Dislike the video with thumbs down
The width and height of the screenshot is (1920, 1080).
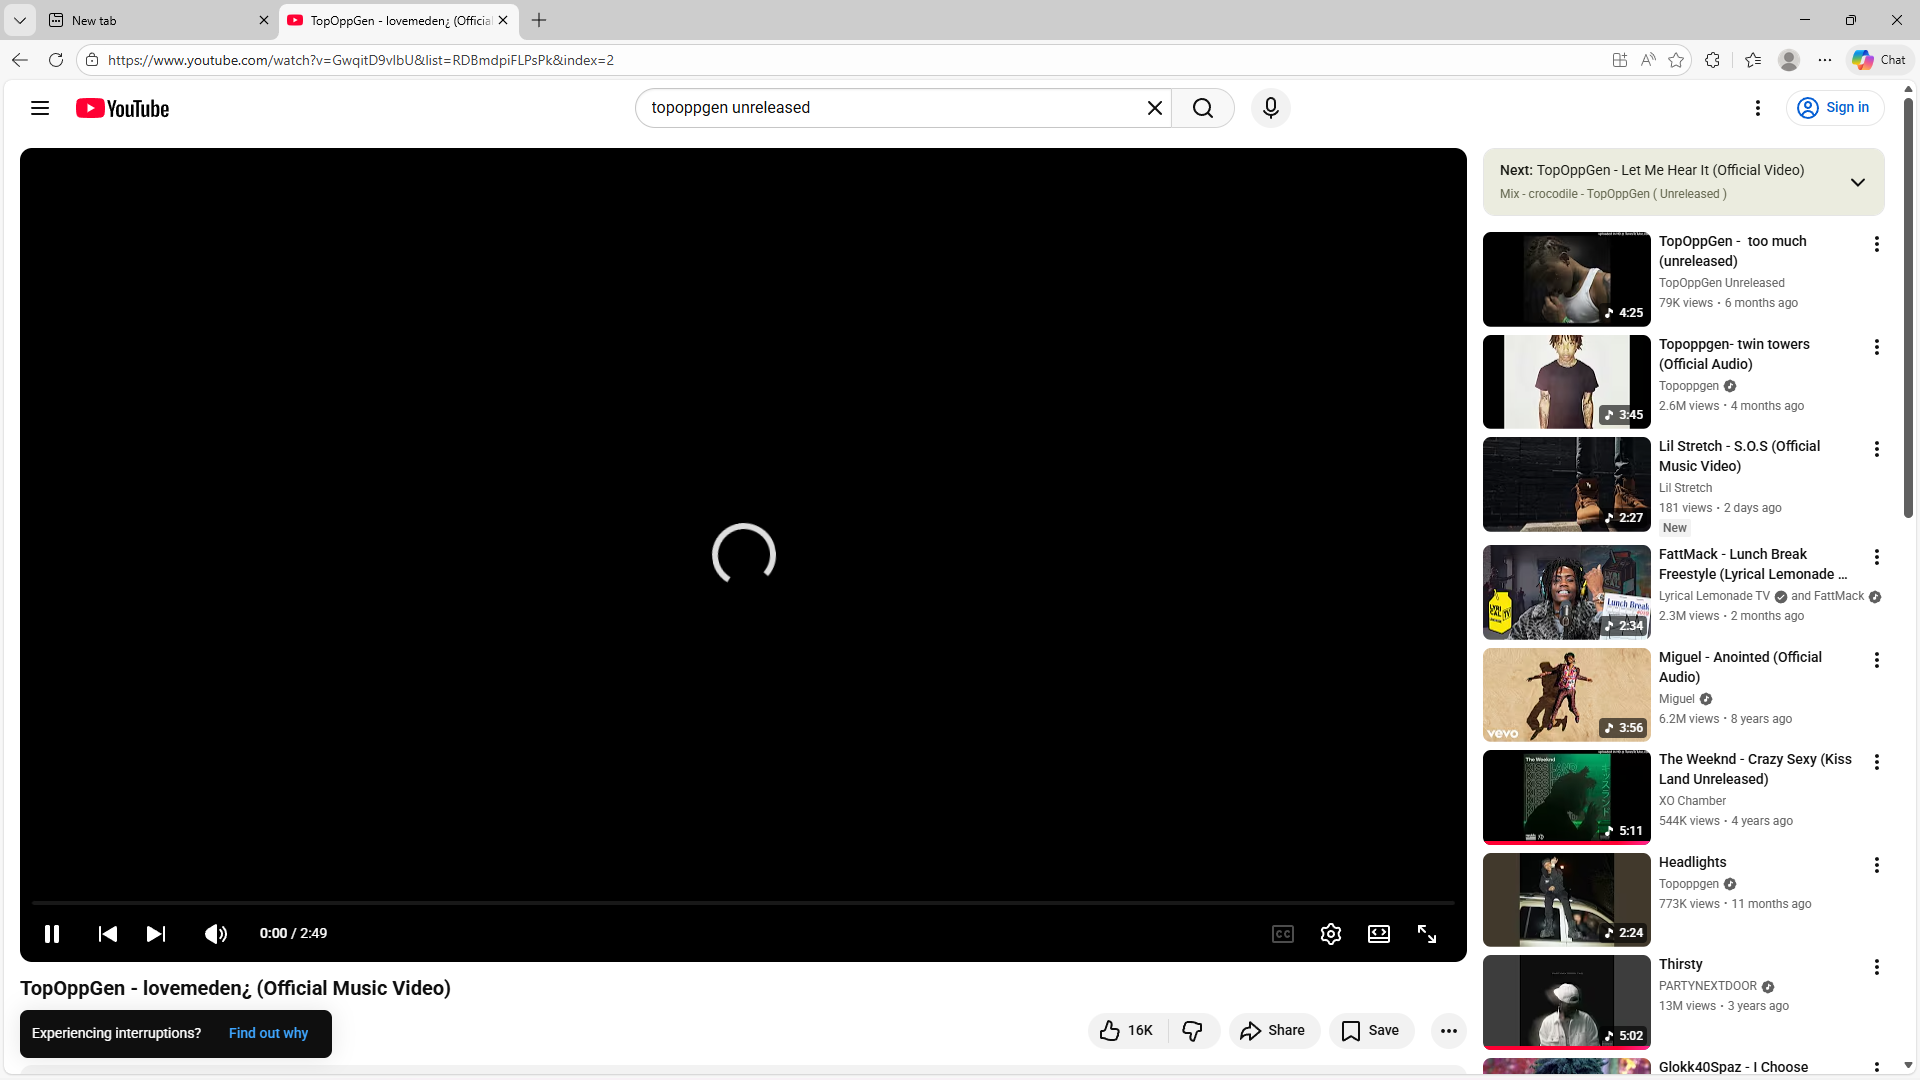point(1193,1031)
